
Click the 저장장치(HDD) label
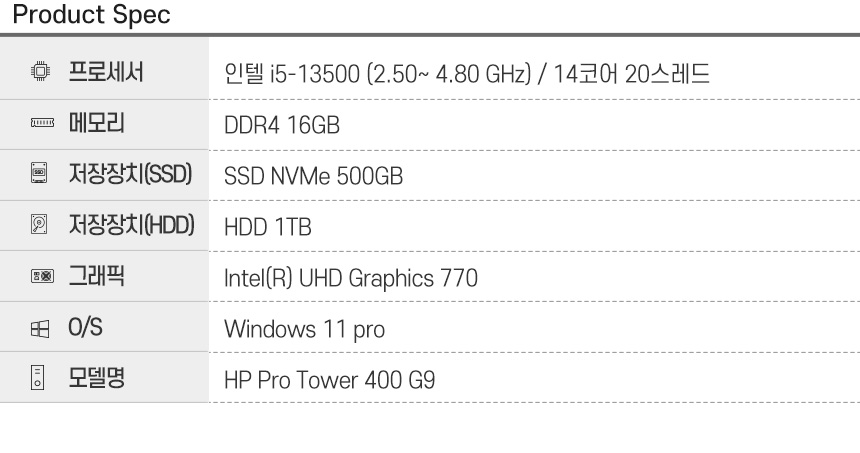[x=130, y=226]
